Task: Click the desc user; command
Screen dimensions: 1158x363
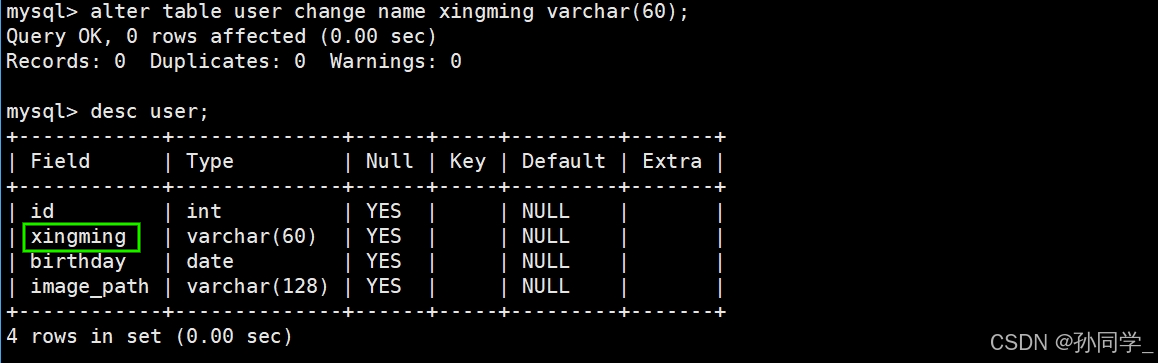Action: 108,112
